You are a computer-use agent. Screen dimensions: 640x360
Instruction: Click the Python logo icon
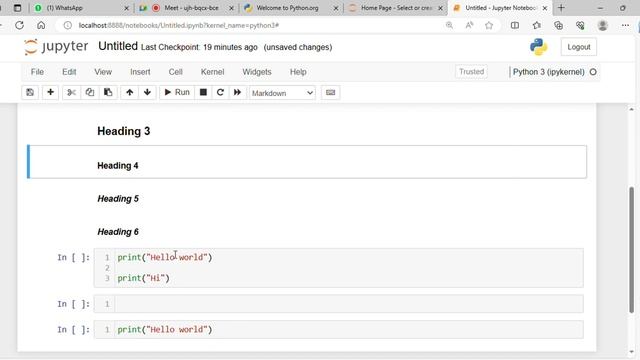click(539, 47)
